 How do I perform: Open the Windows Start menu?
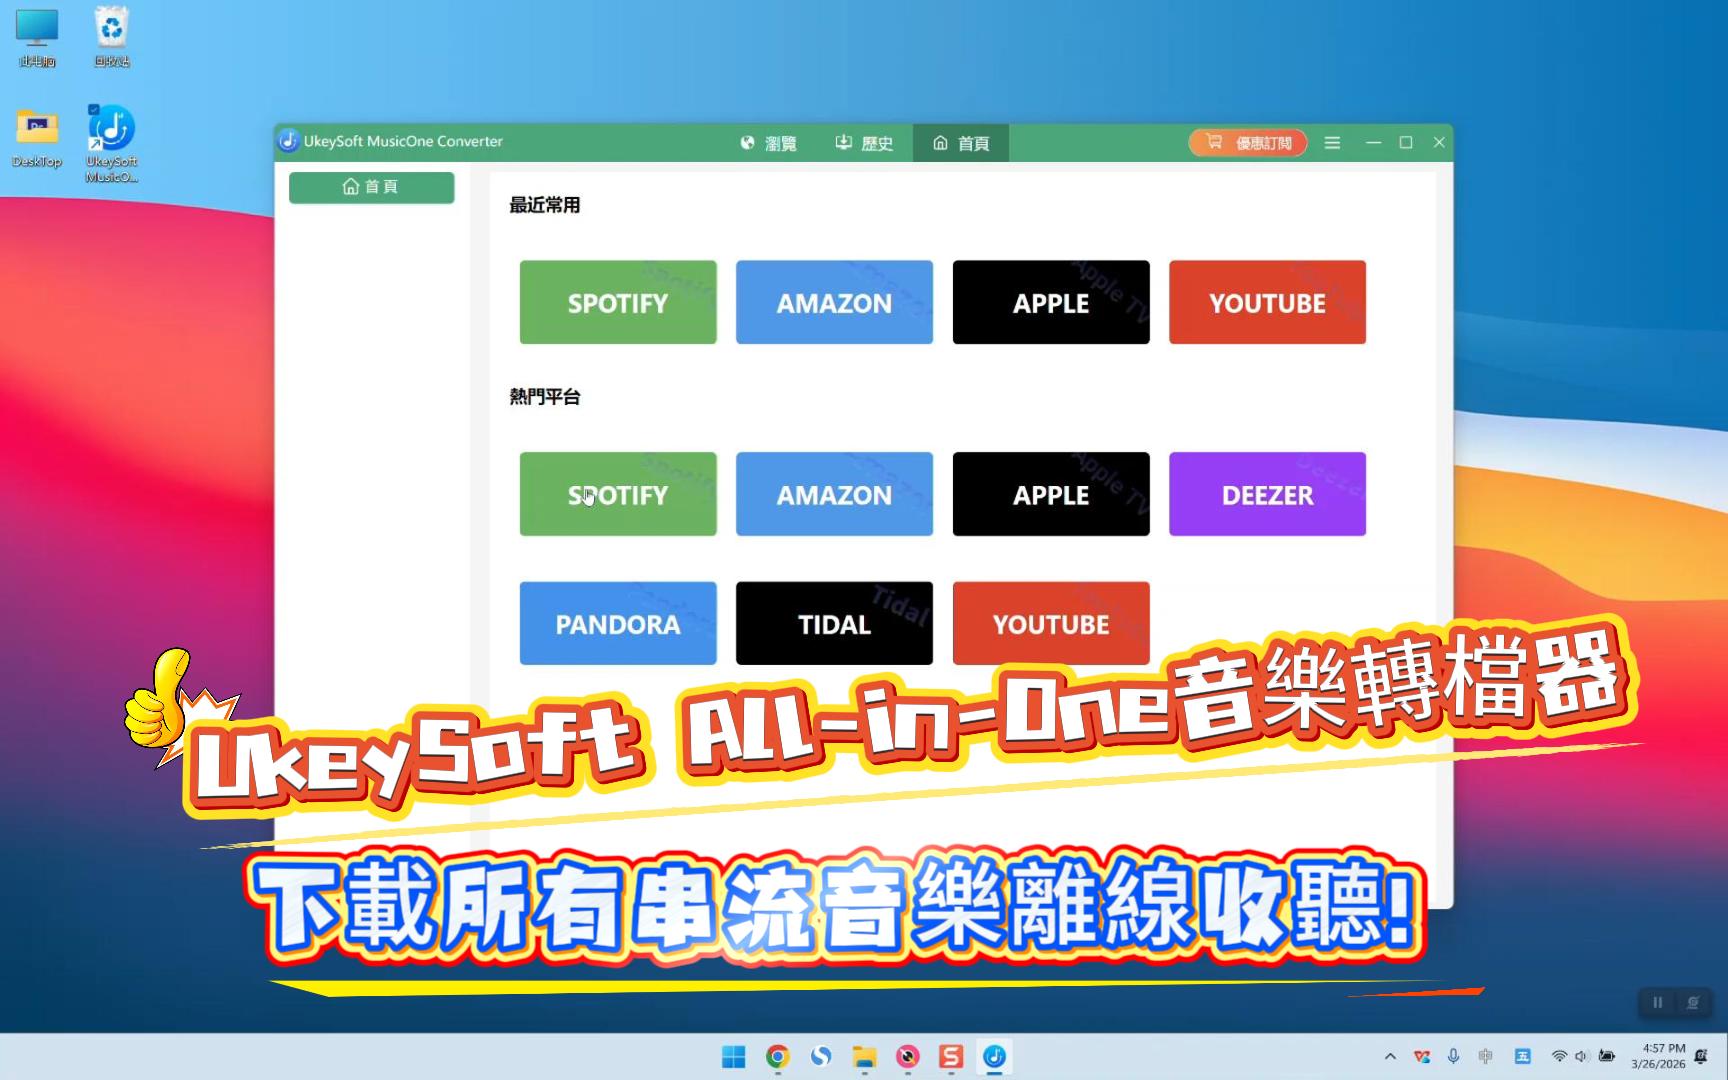click(734, 1057)
